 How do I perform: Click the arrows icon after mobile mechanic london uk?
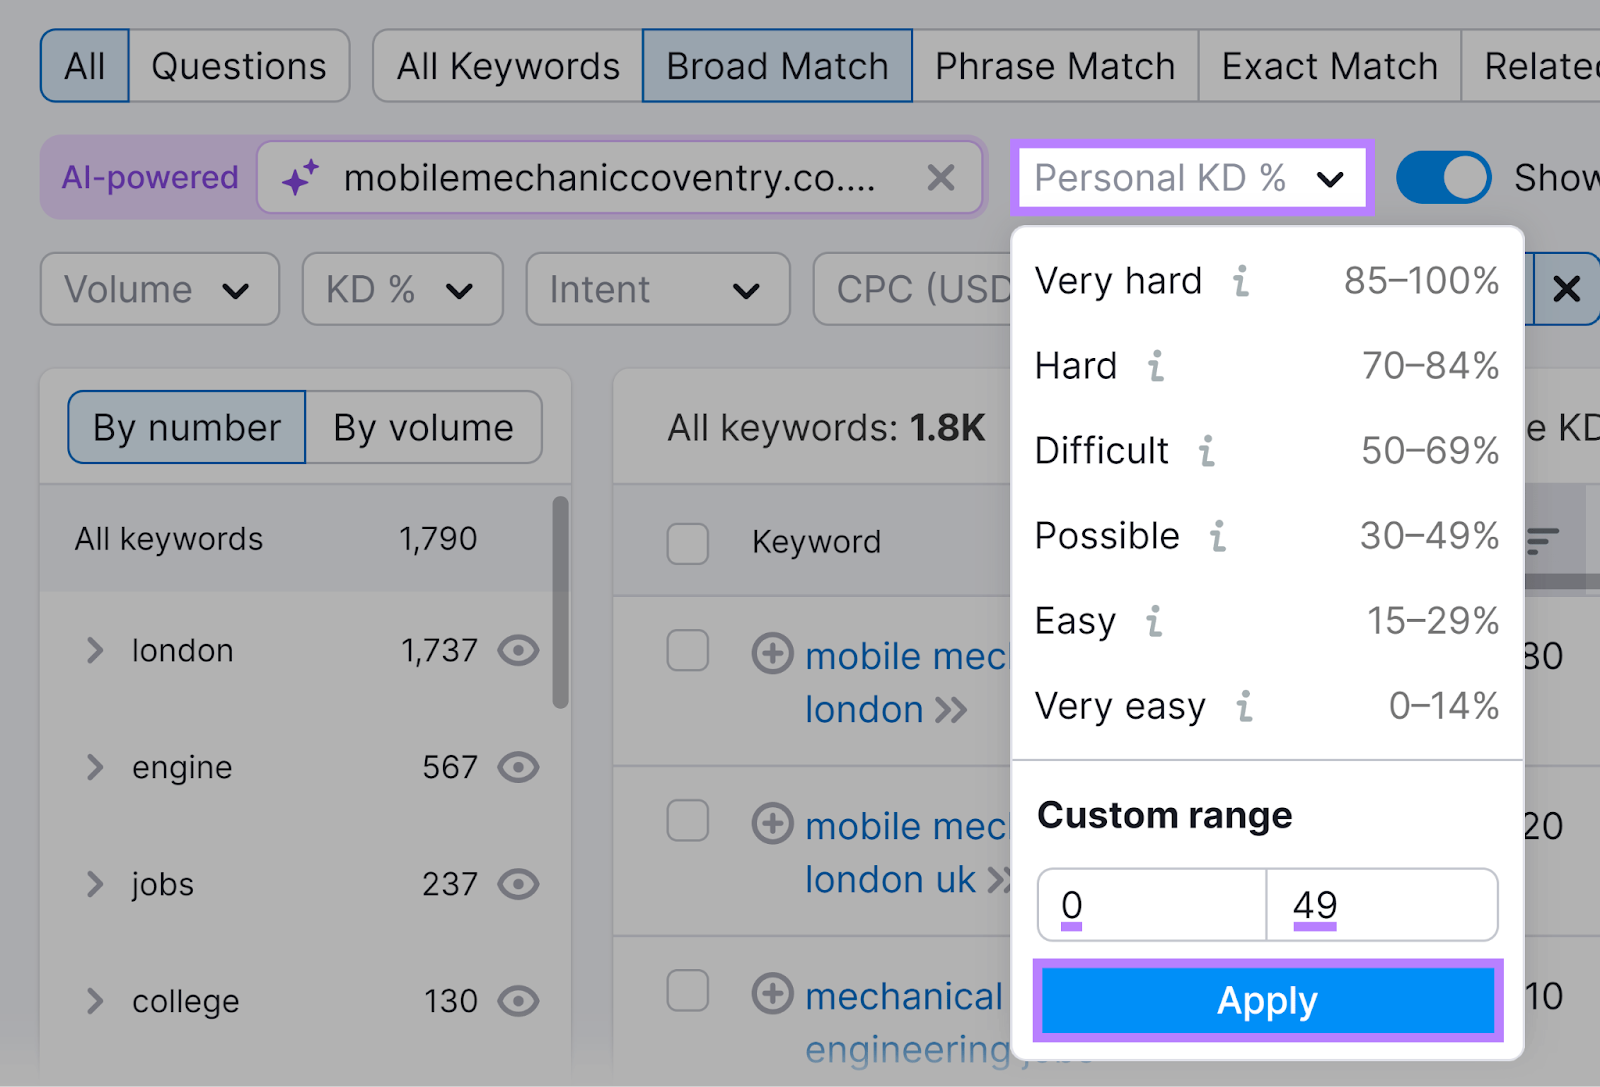point(1000,880)
